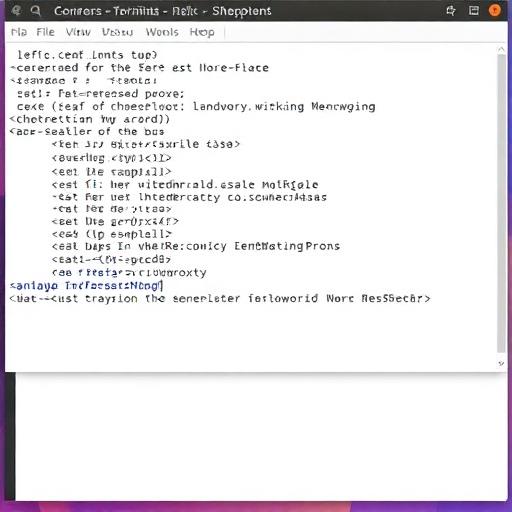Open the 'Fla' menu
Image resolution: width=512 pixels, height=512 pixels.
point(19,32)
